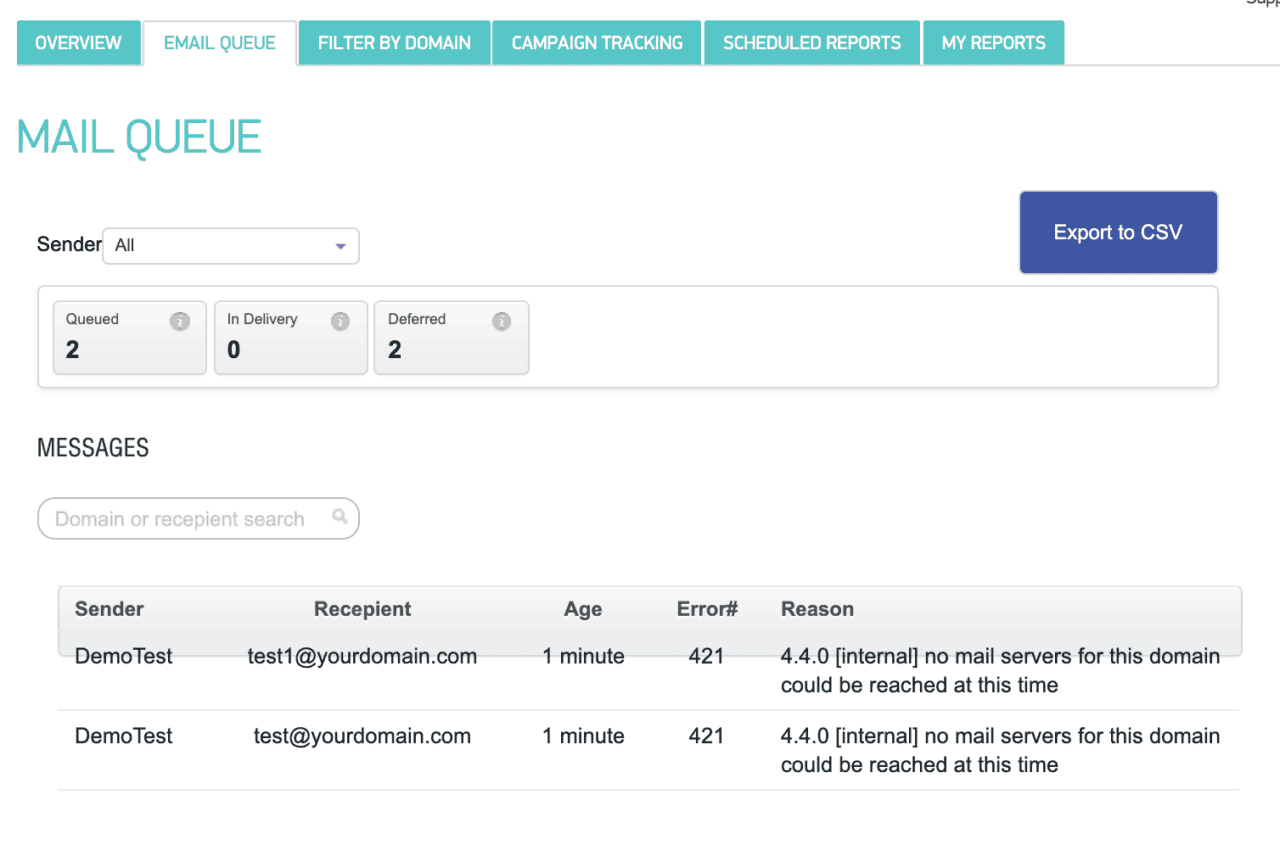Click the In Delivery counter card

click(291, 338)
